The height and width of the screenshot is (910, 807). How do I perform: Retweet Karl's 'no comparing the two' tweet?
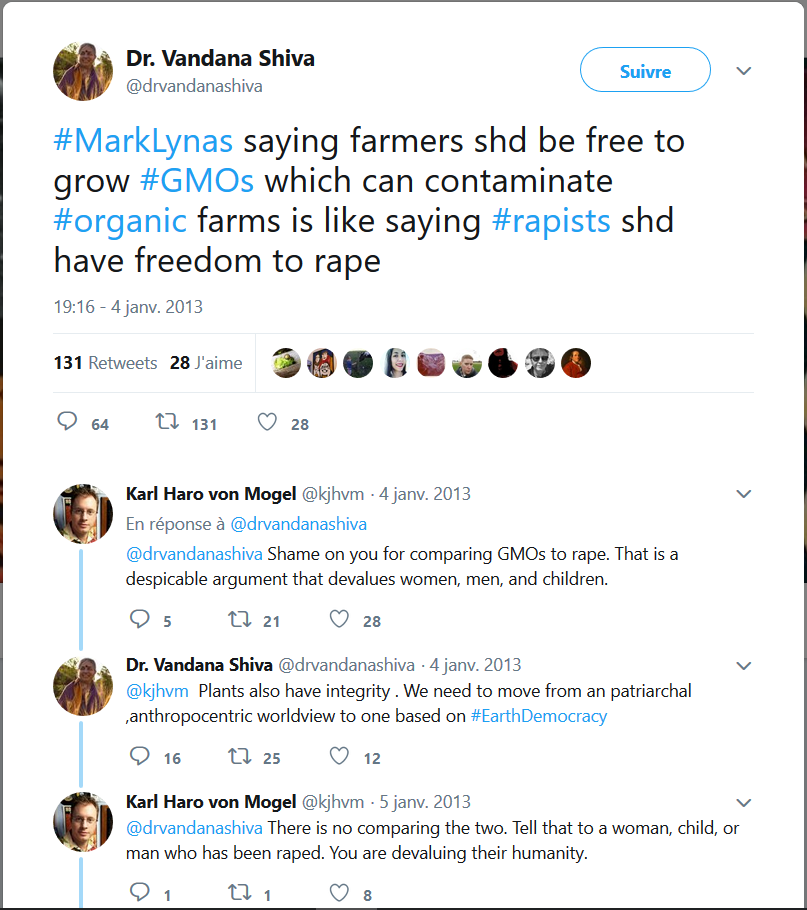coord(240,892)
